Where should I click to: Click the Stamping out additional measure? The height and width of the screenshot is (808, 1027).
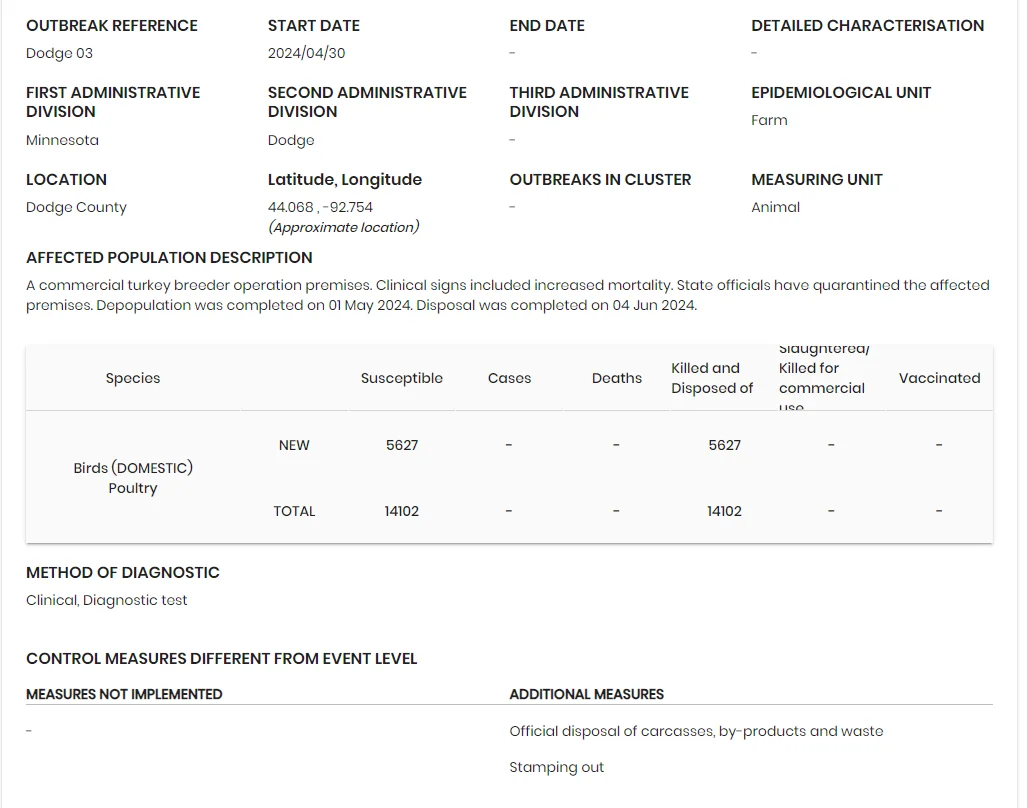[x=557, y=767]
